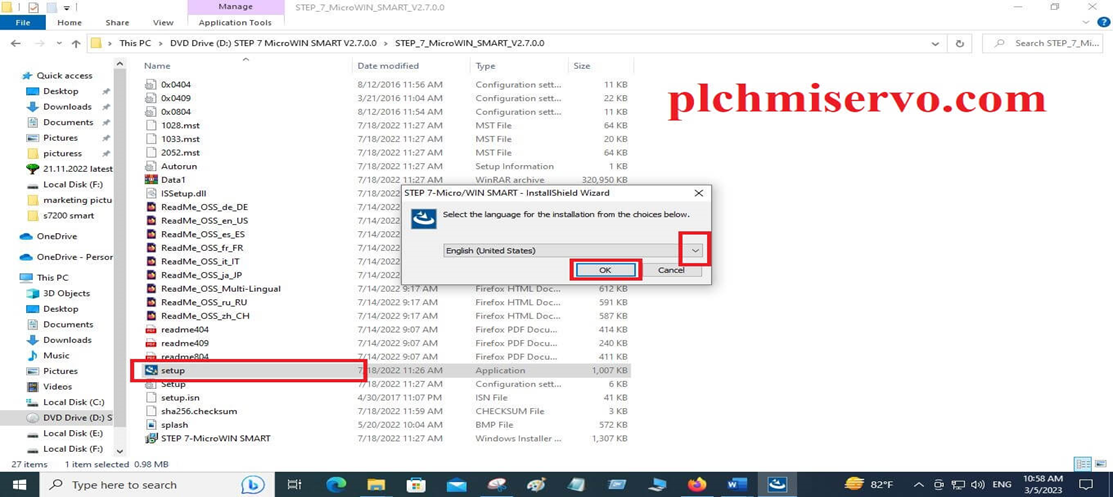This screenshot has width=1113, height=497.
Task: Open Downloads under Quick access
Action: pyautogui.click(x=67, y=106)
